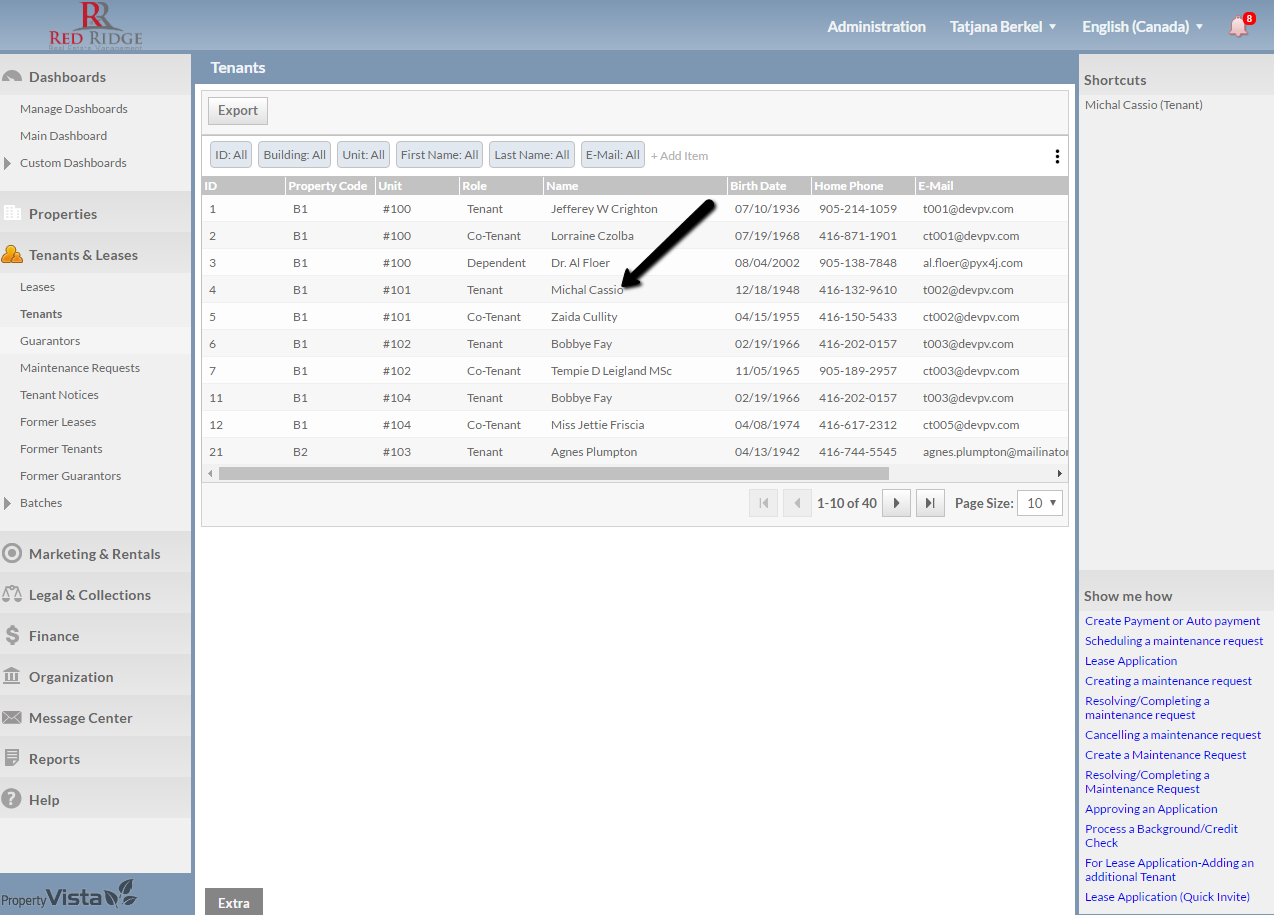Image resolution: width=1274 pixels, height=915 pixels.
Task: Open the English (Canada) language dropdown
Action: click(x=1142, y=27)
